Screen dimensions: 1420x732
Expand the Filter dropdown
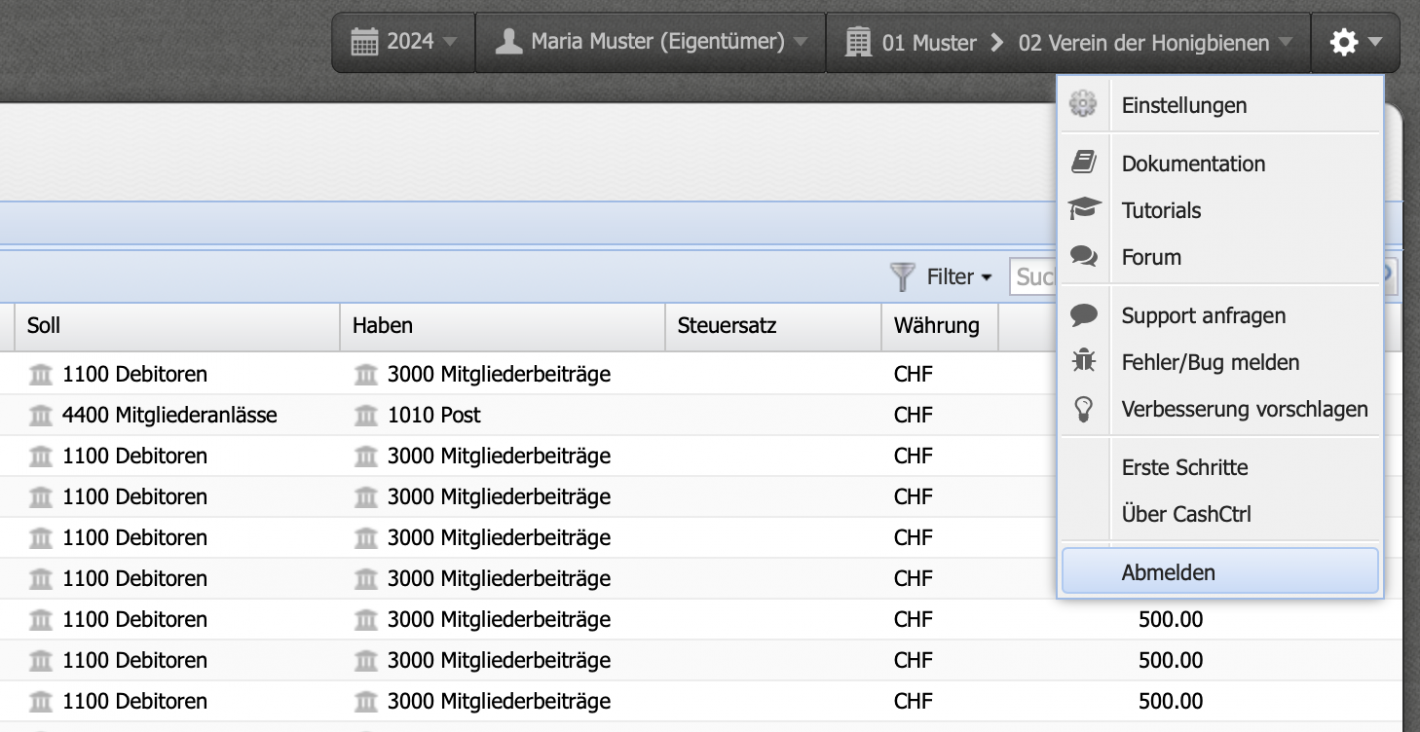point(942,277)
